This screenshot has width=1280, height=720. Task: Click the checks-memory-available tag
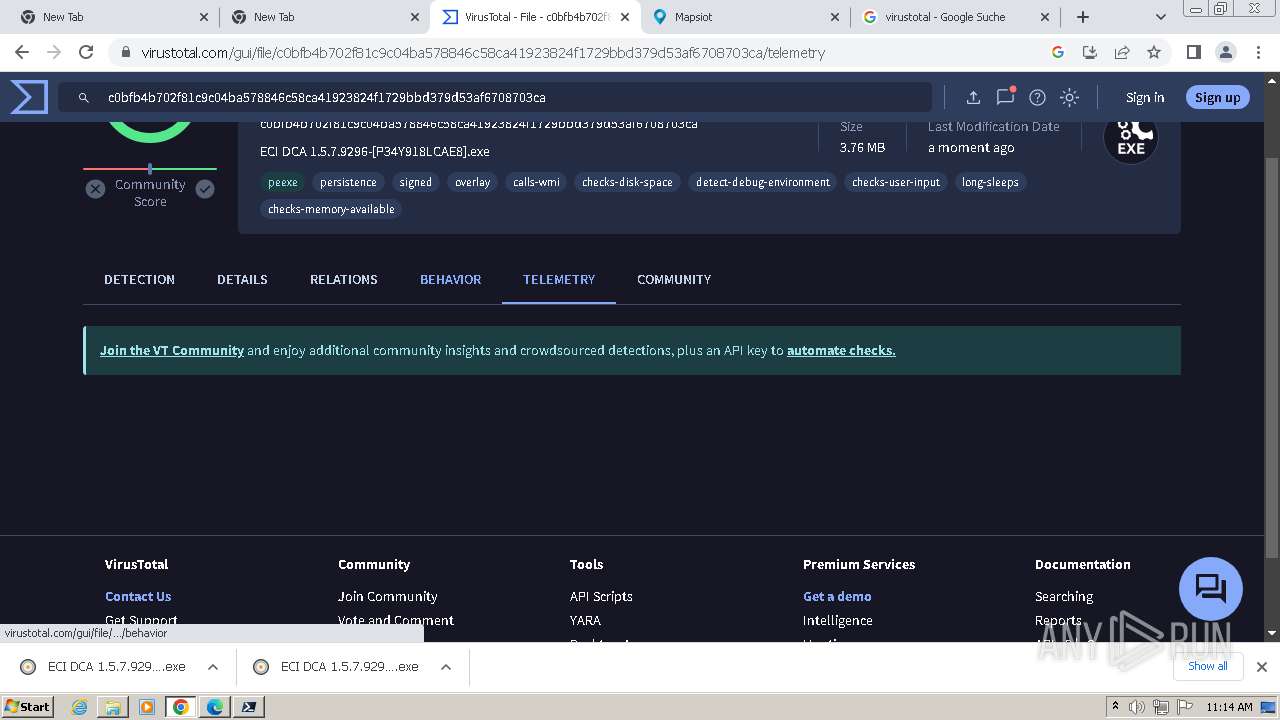pyautogui.click(x=331, y=209)
